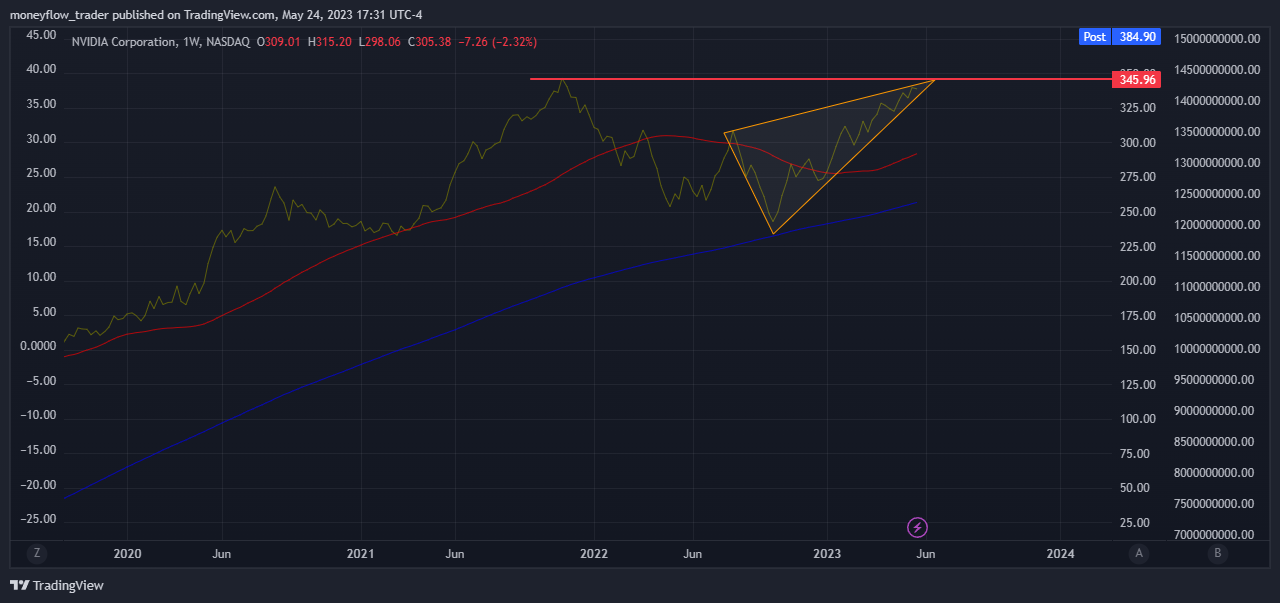Click the 2024 time axis label
The width and height of the screenshot is (1280, 603).
[1061, 553]
